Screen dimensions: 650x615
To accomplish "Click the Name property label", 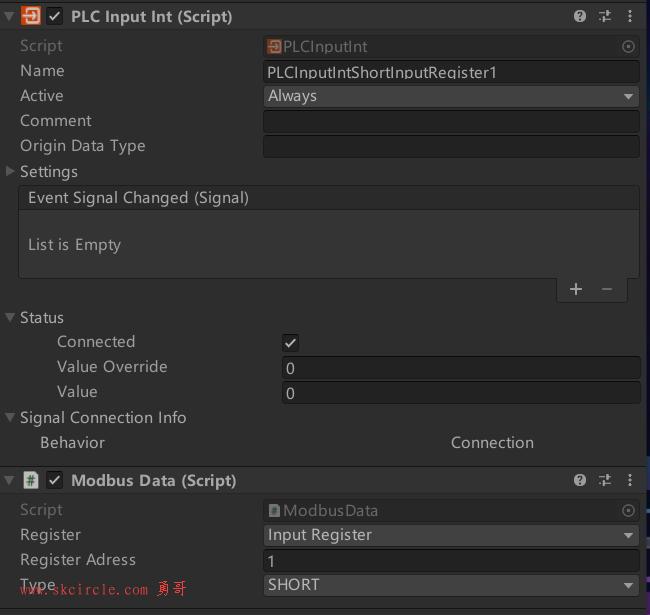I will click(42, 71).
